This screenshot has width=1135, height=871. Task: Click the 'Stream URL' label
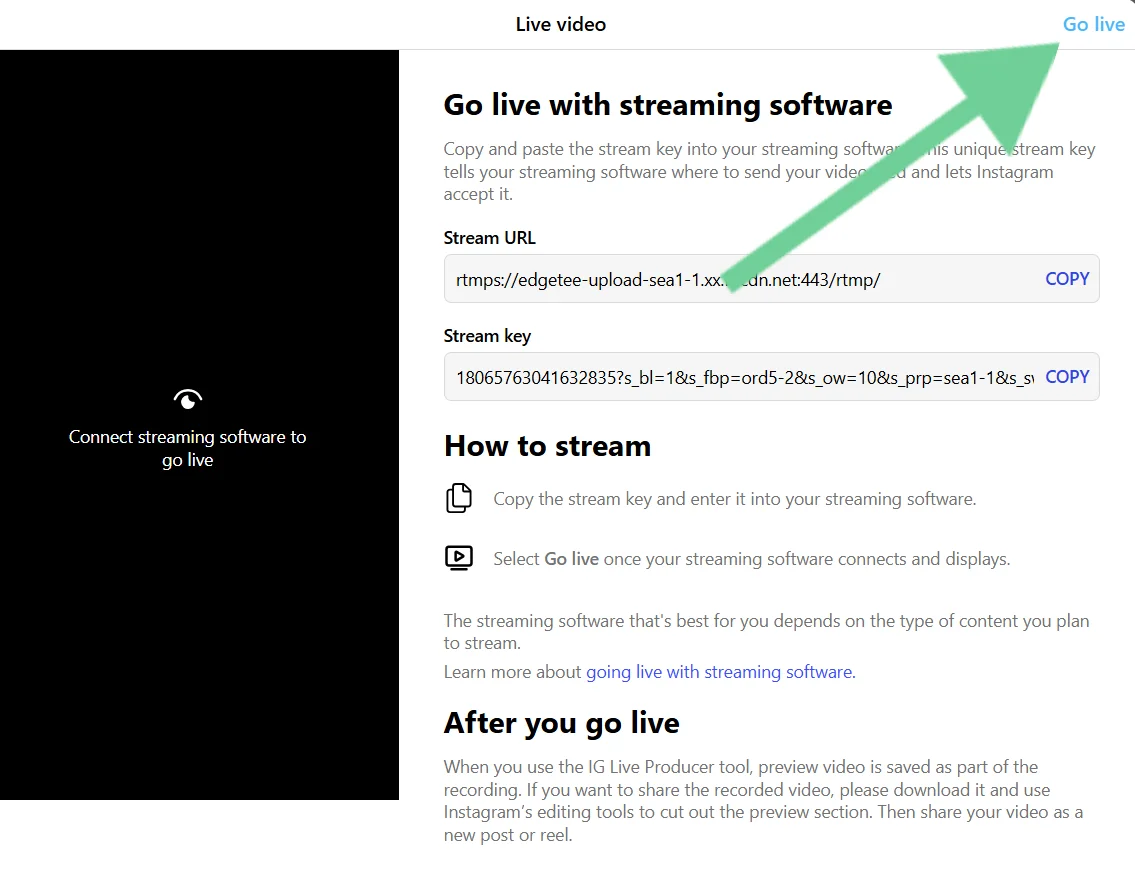pyautogui.click(x=489, y=238)
